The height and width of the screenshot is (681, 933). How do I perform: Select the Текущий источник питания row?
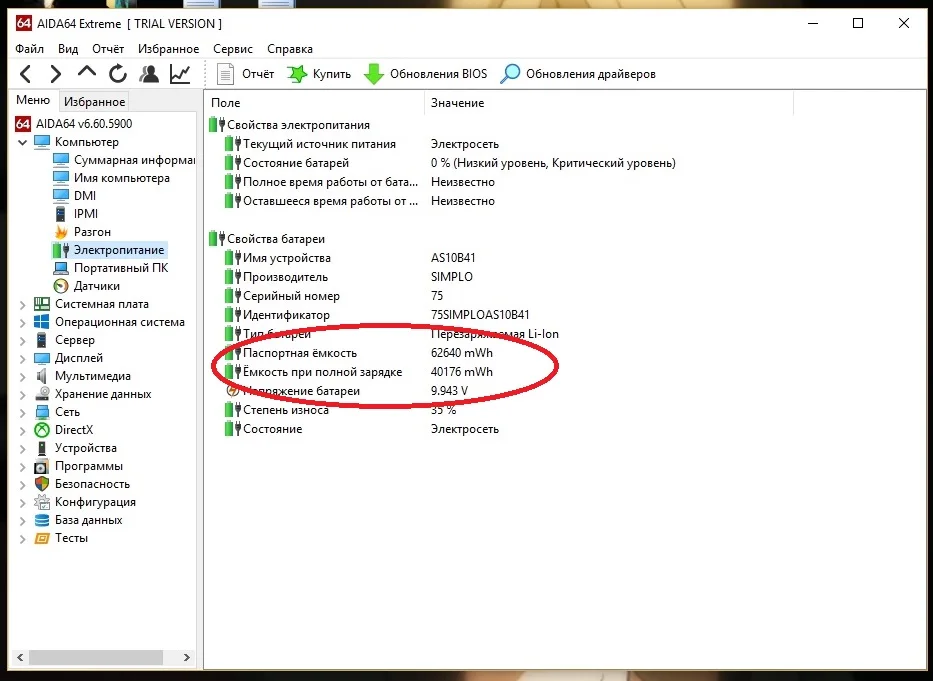(362, 144)
